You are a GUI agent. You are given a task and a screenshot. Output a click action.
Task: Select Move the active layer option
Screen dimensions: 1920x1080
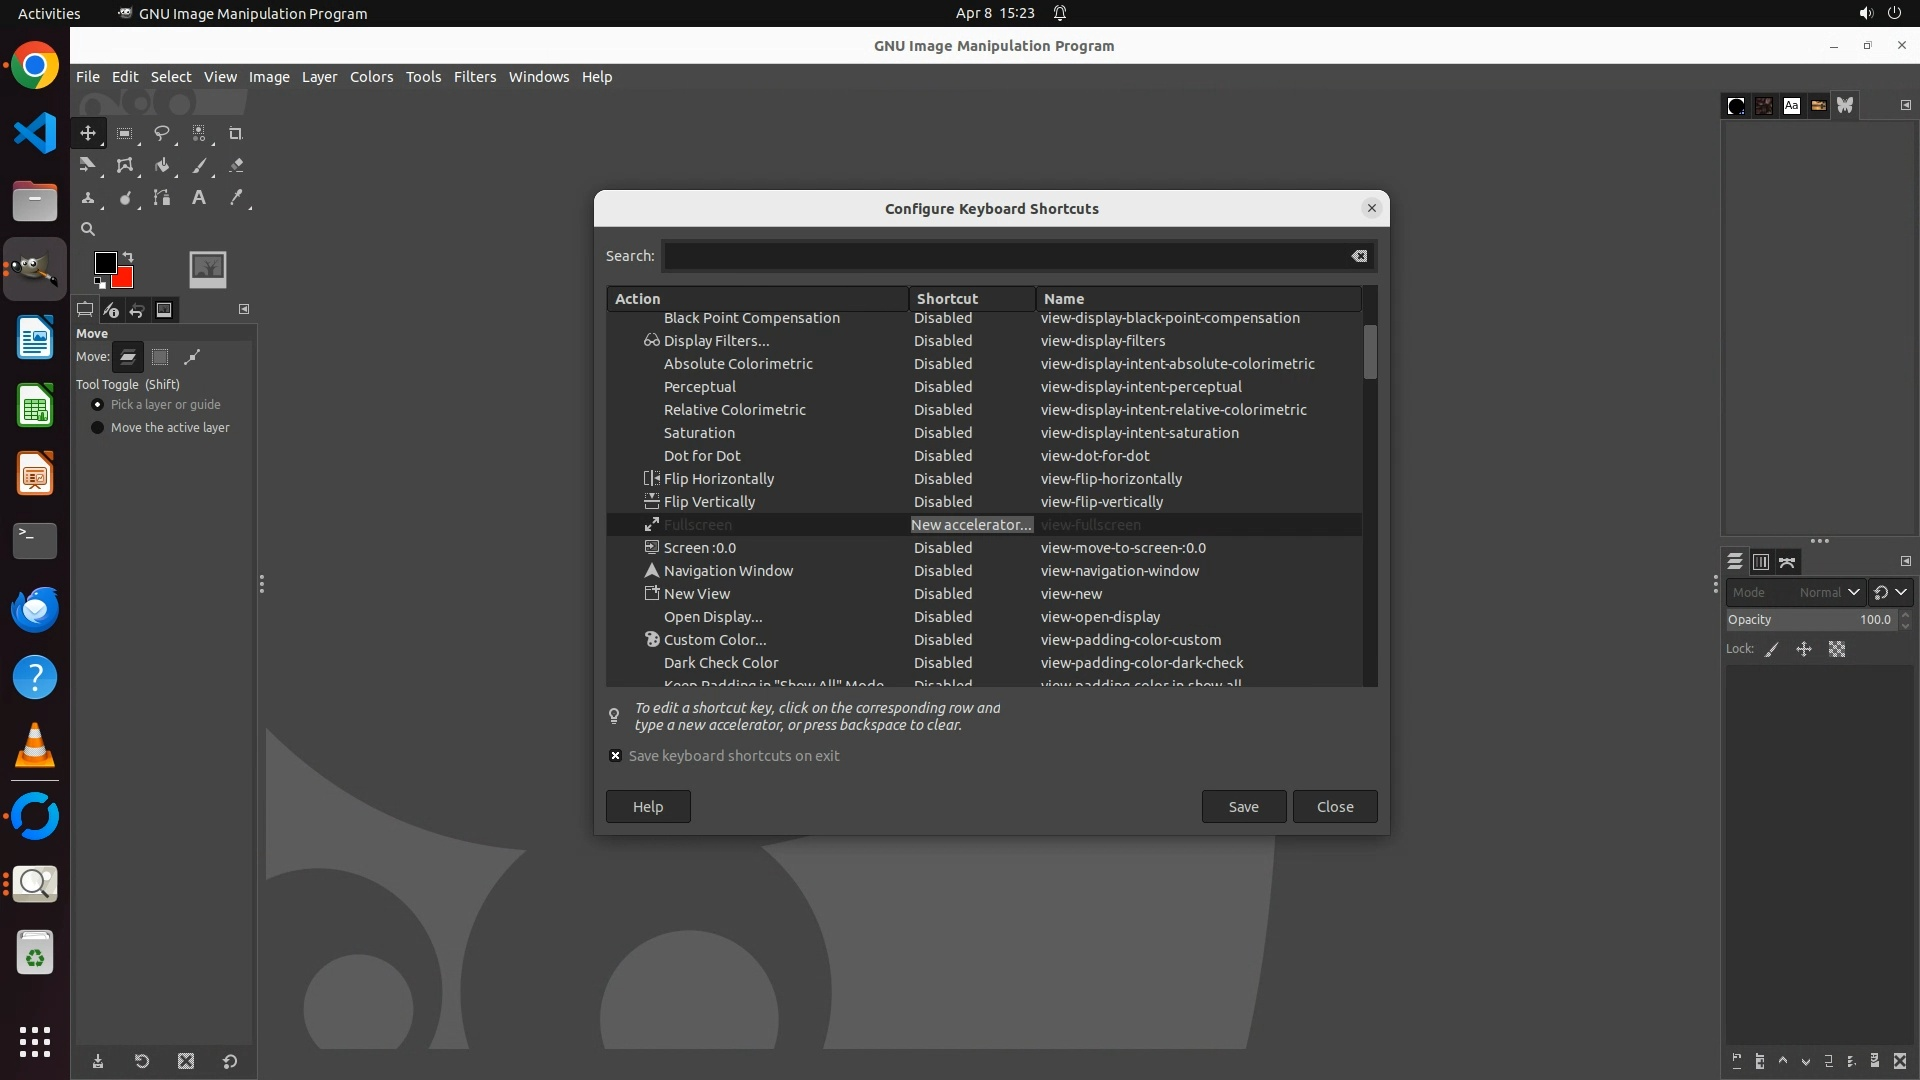[97, 428]
